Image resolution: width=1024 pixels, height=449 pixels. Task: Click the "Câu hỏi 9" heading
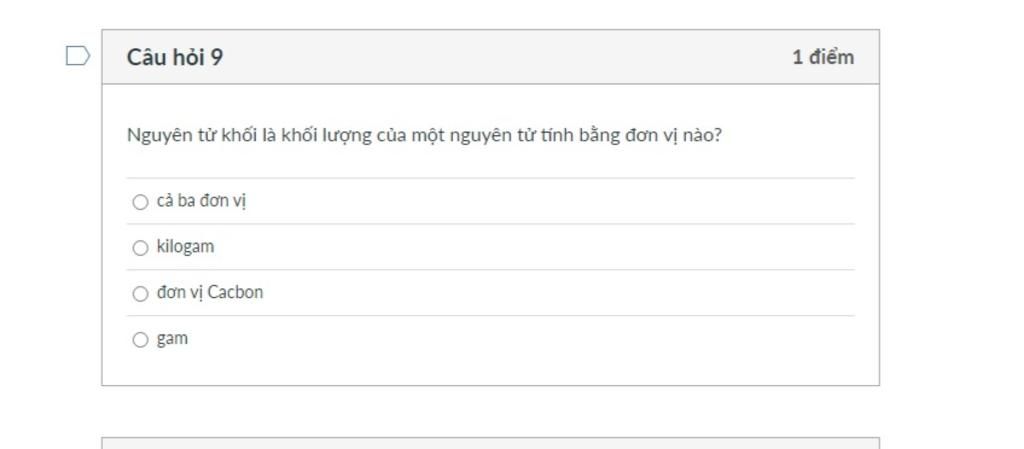(174, 57)
